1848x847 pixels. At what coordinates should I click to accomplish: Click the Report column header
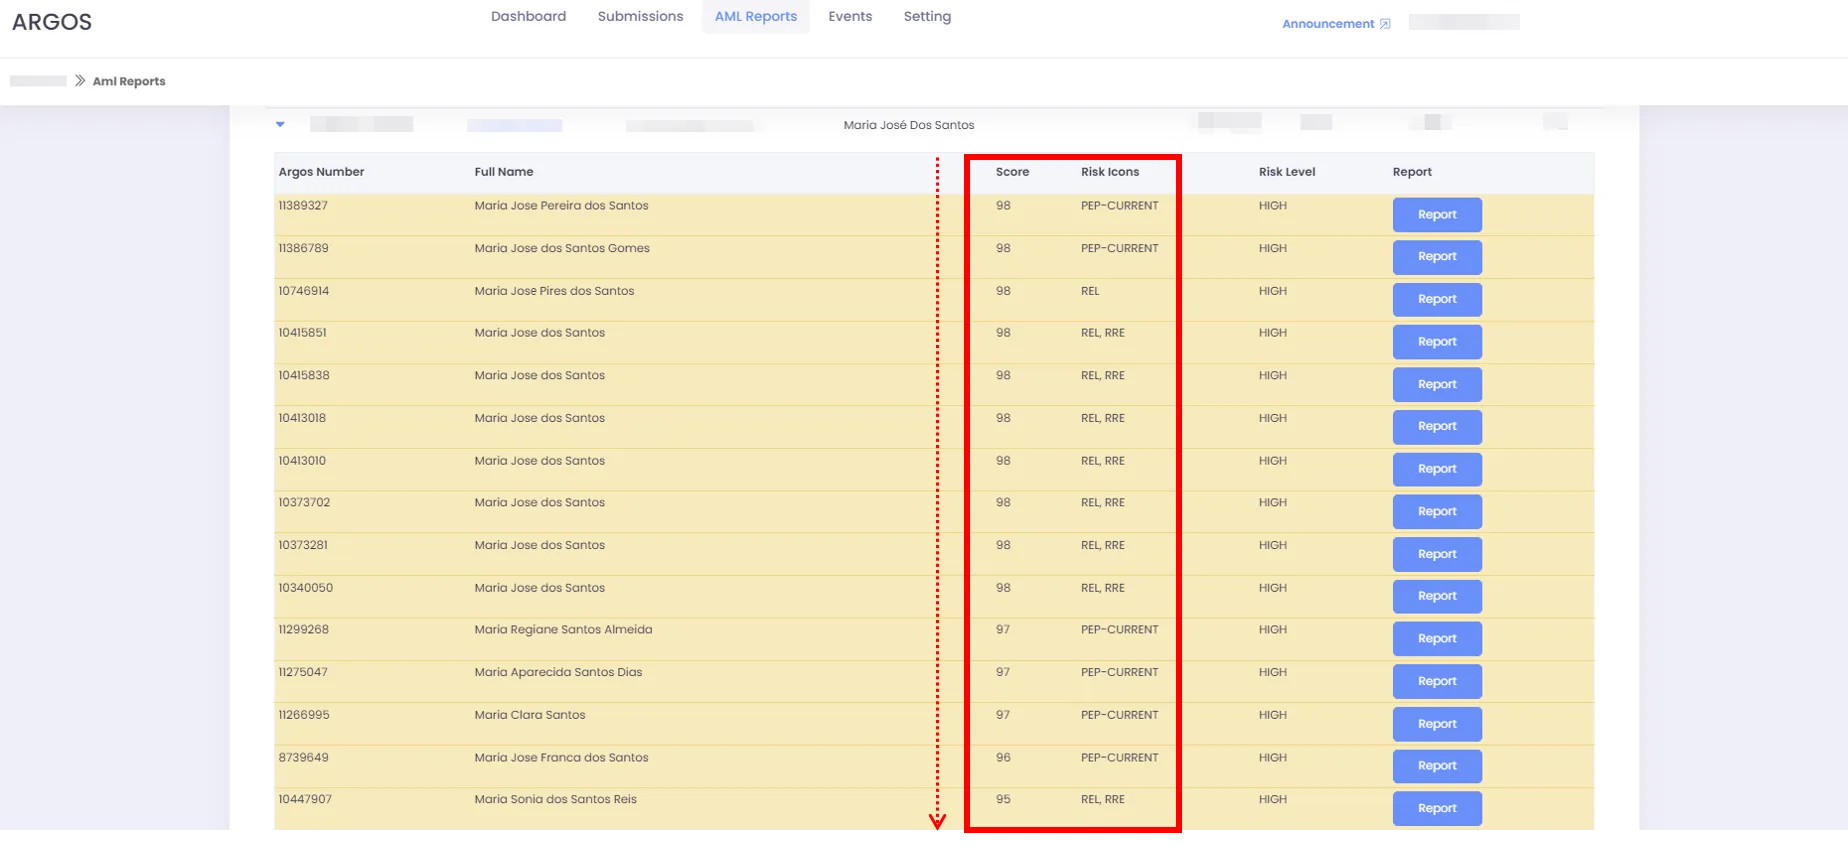coord(1412,172)
